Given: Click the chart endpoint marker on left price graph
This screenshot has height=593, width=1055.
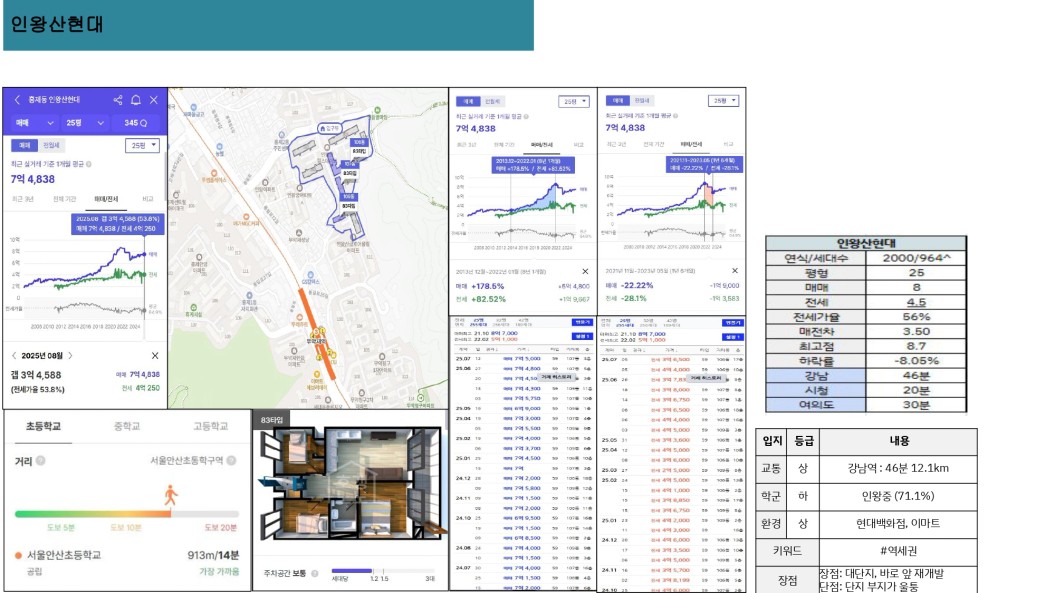Looking at the screenshot, I should point(145,254).
